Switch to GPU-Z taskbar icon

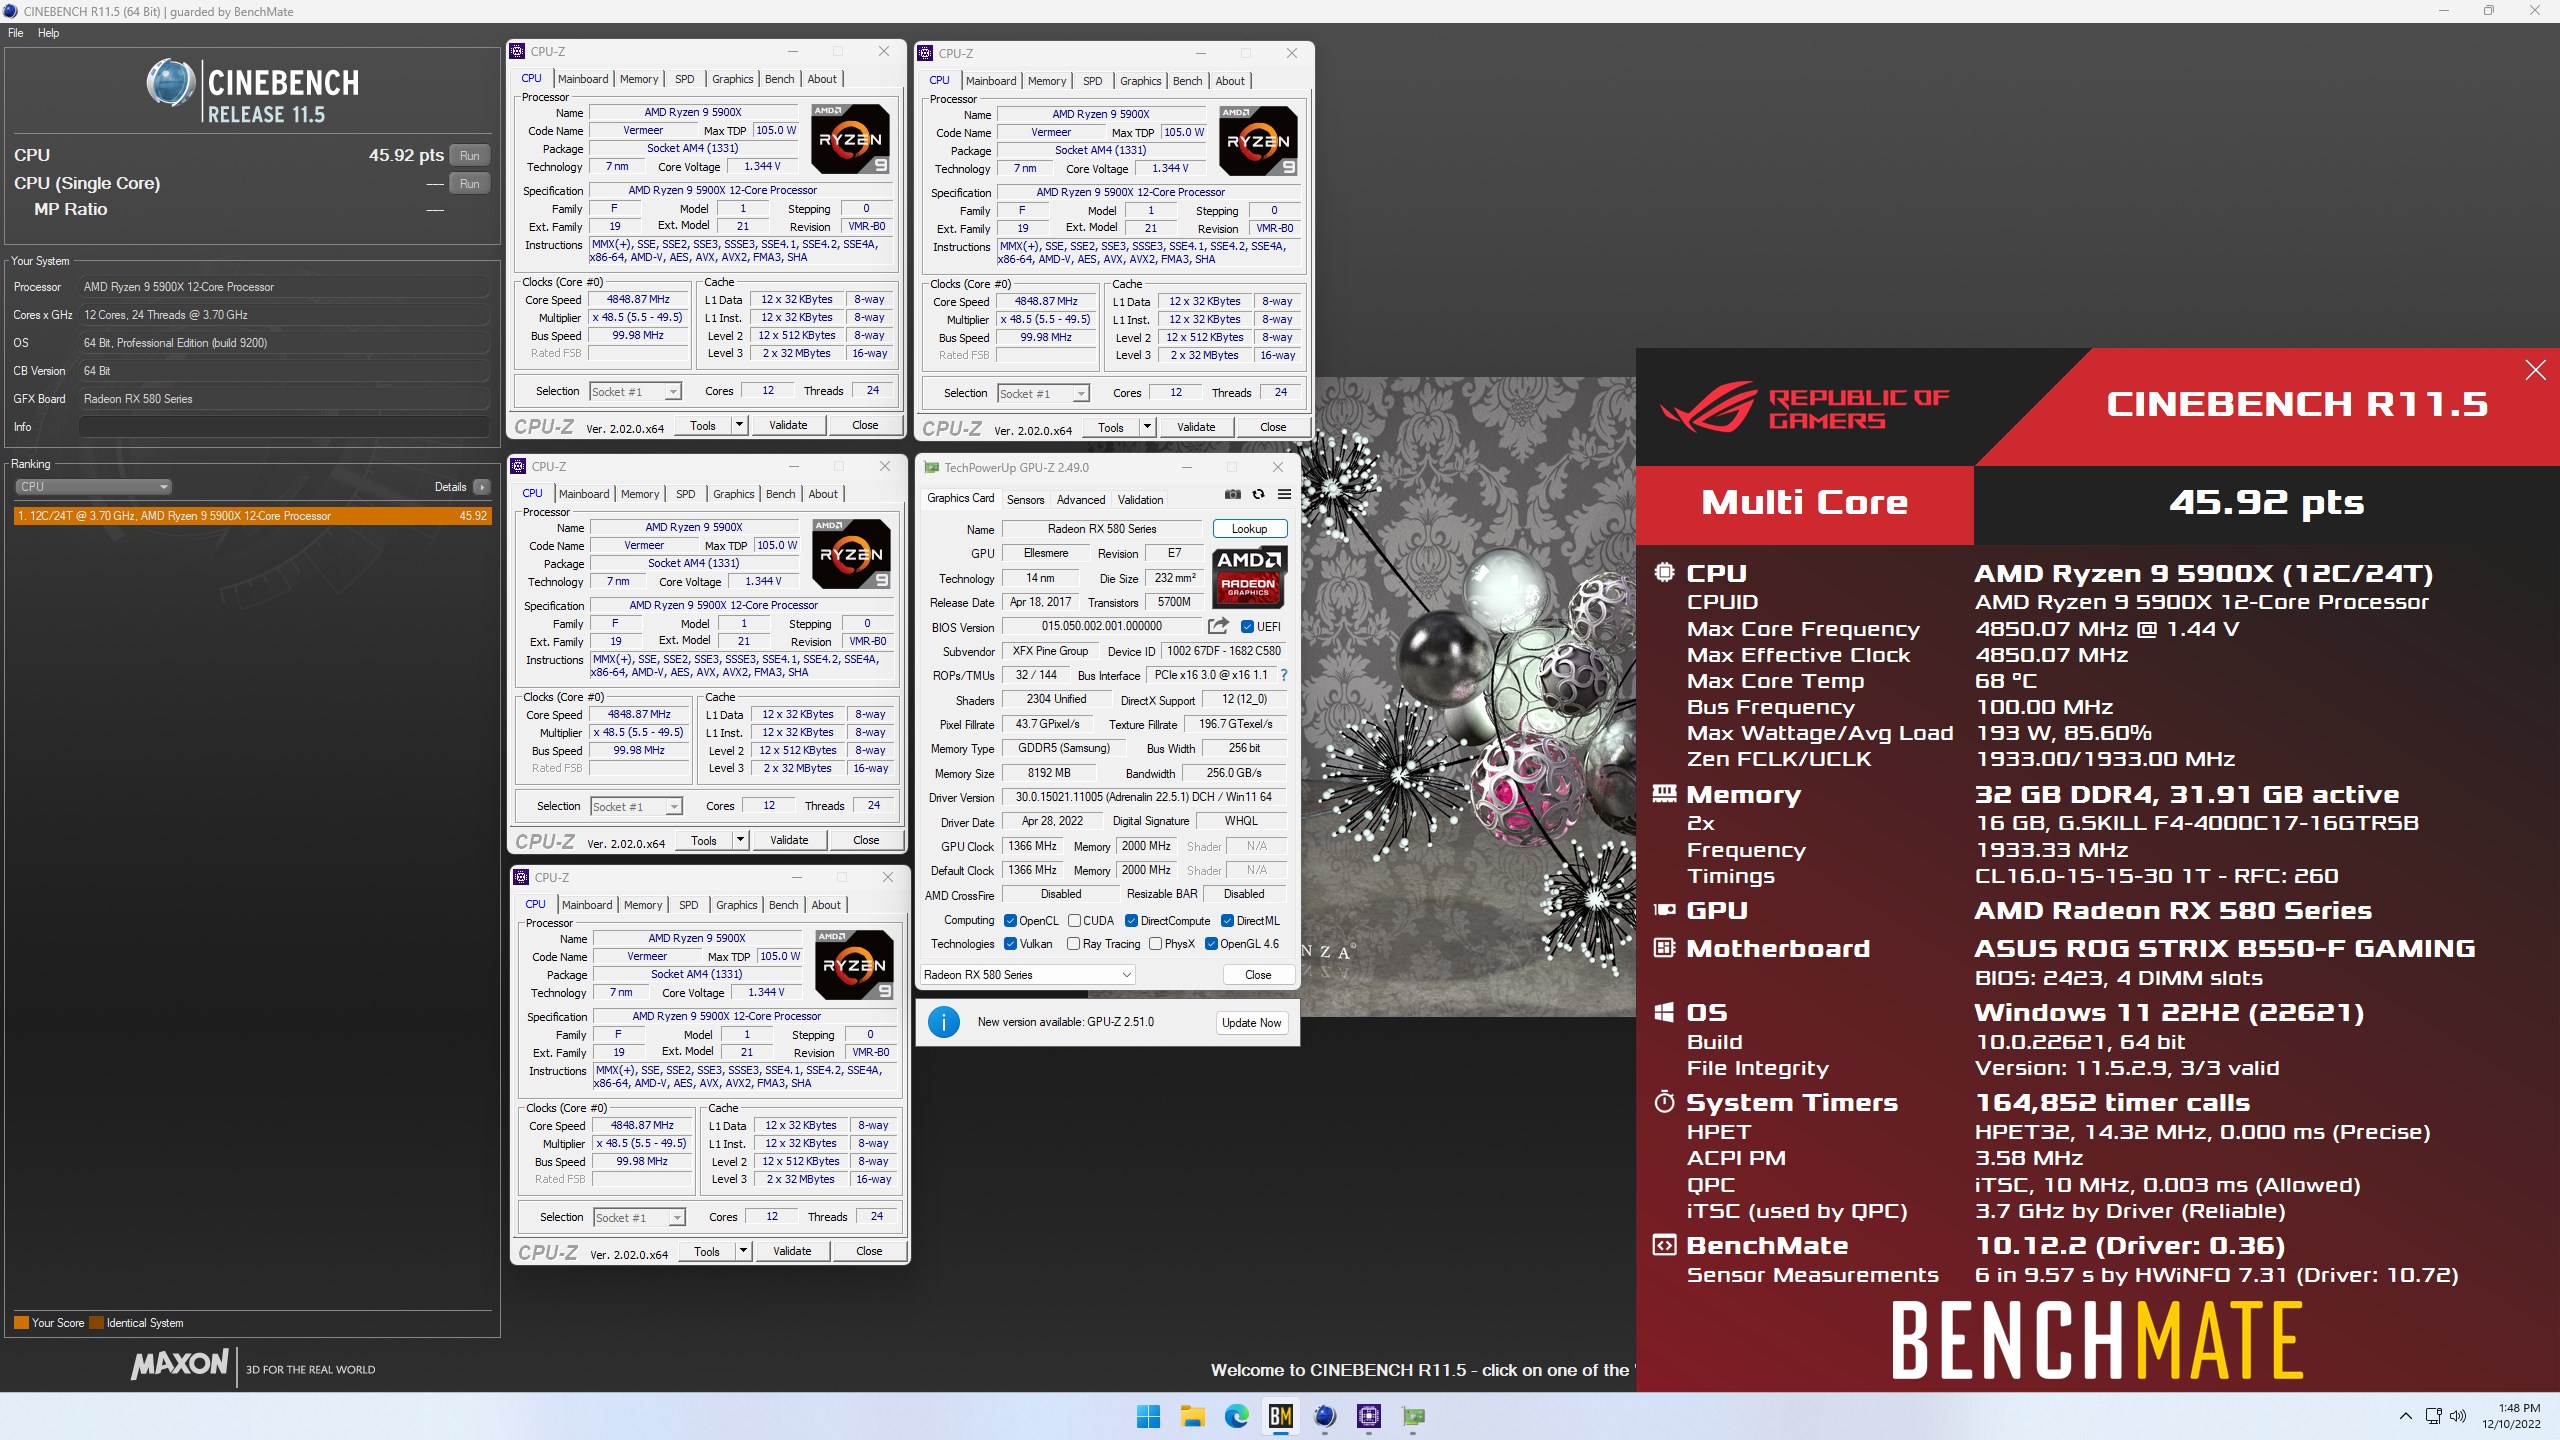(x=1413, y=1416)
